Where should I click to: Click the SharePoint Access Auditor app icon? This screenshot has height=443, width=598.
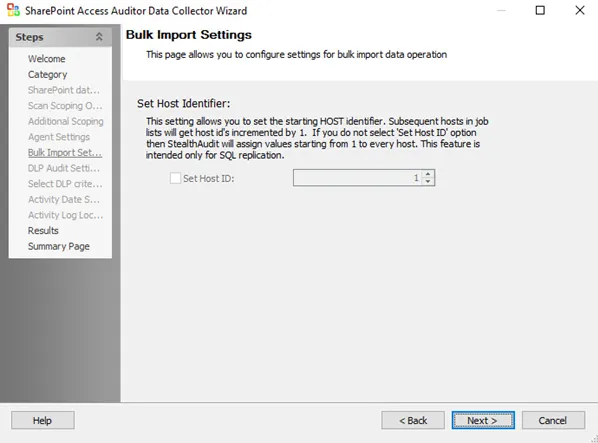[13, 10]
